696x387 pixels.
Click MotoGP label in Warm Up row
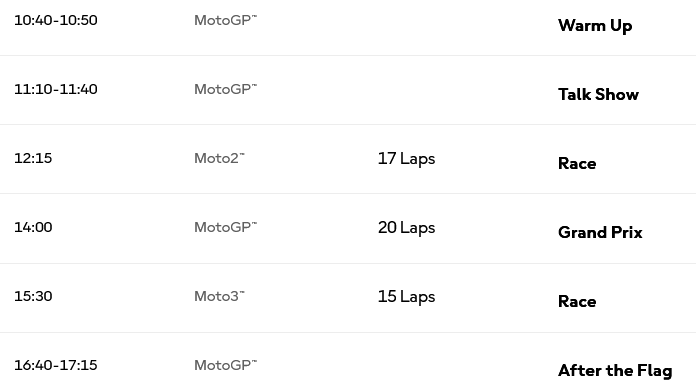tap(225, 20)
